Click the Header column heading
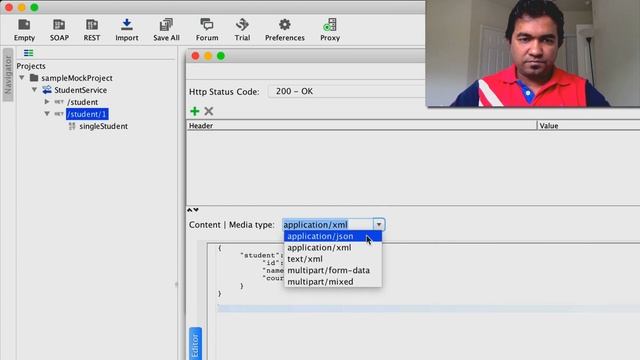 [361, 126]
